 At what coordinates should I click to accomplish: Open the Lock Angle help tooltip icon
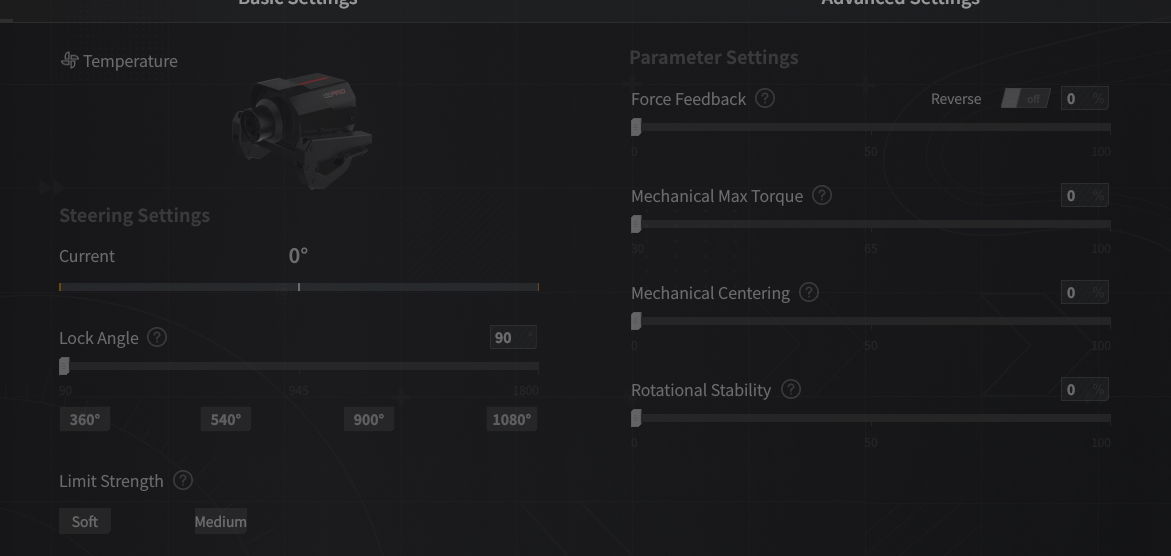(157, 337)
